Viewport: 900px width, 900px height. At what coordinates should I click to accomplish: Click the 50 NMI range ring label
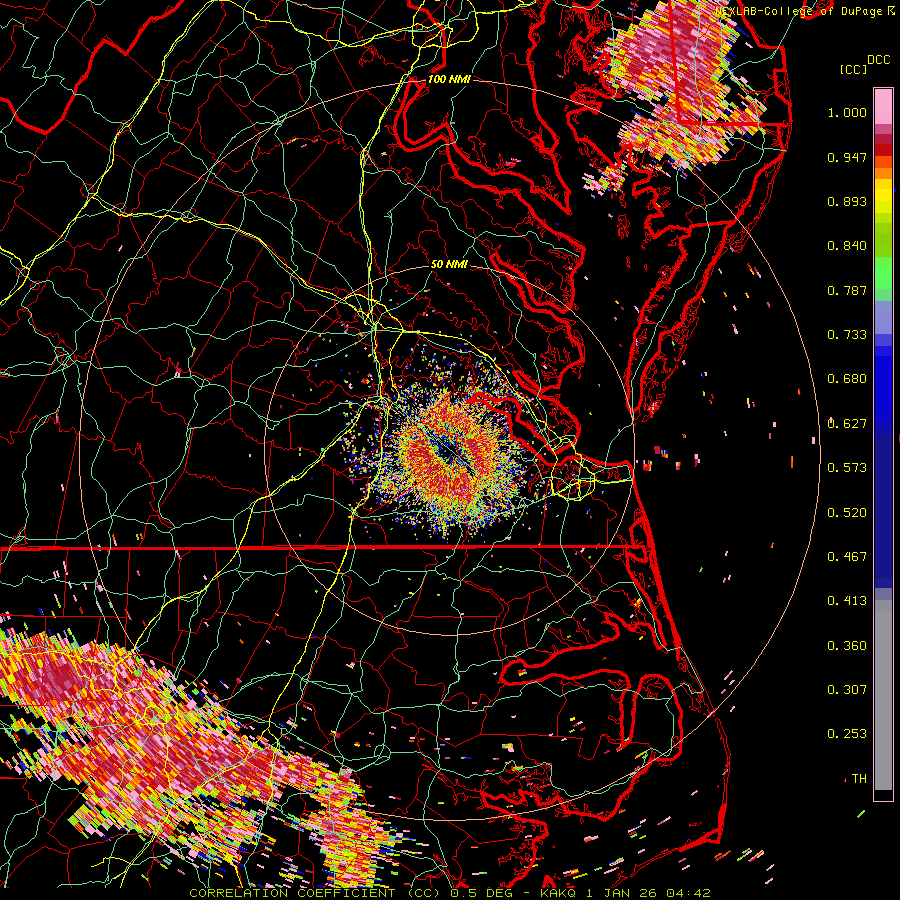click(449, 265)
